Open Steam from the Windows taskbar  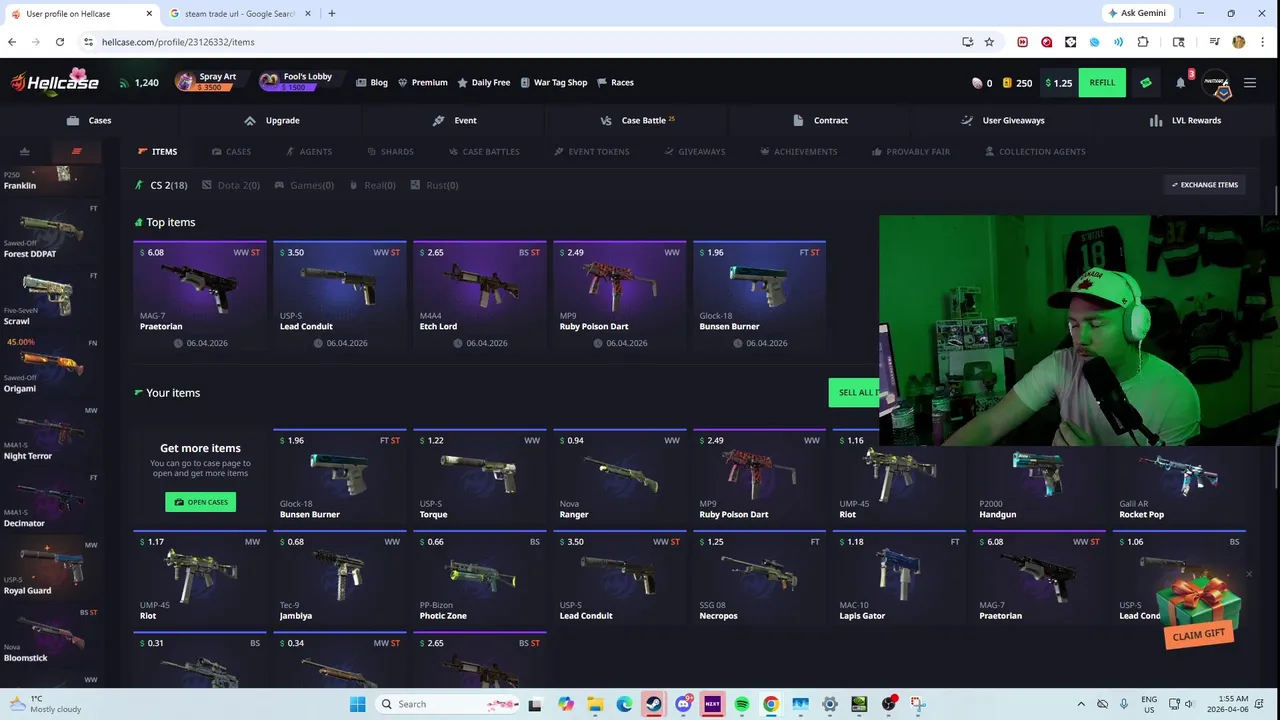pyautogui.click(x=653, y=704)
